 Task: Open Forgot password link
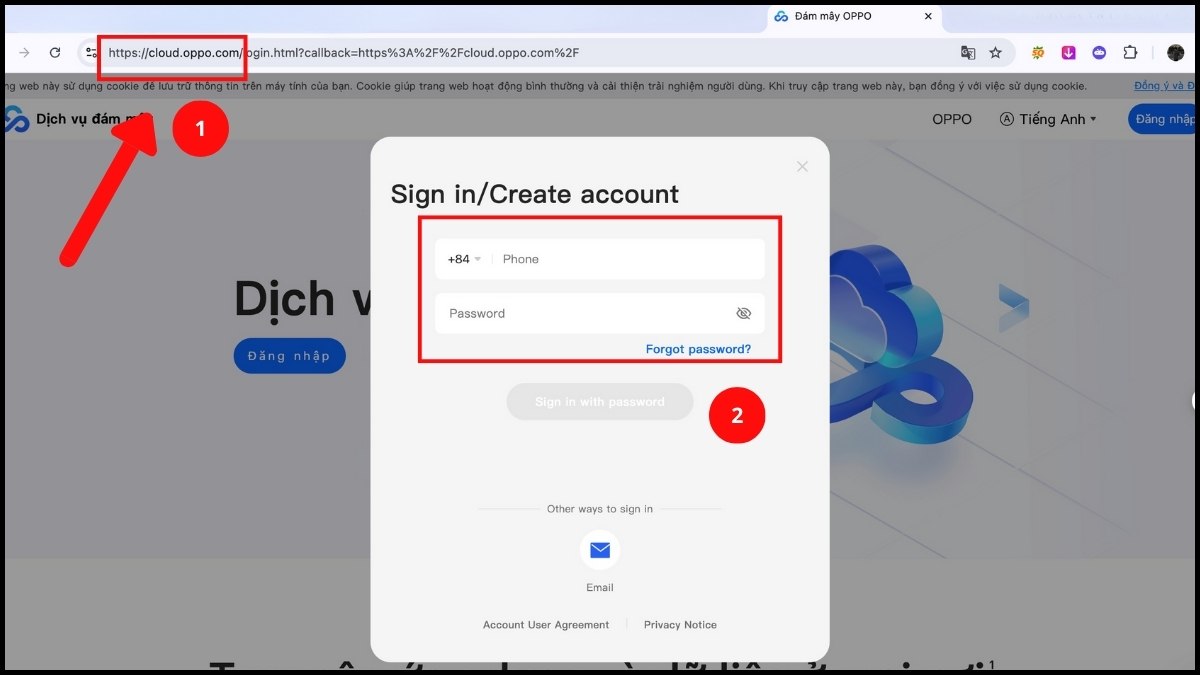pos(698,348)
